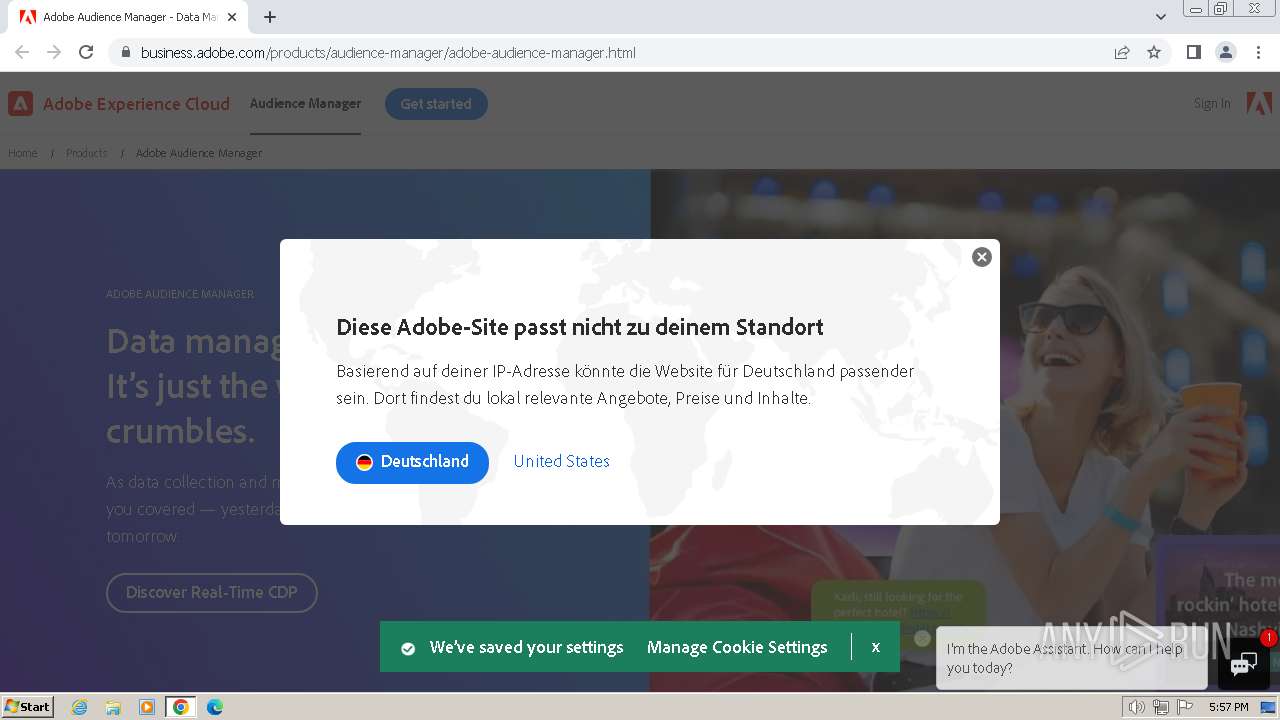
Task: Open the Audience Manager nav tab
Action: 305,104
